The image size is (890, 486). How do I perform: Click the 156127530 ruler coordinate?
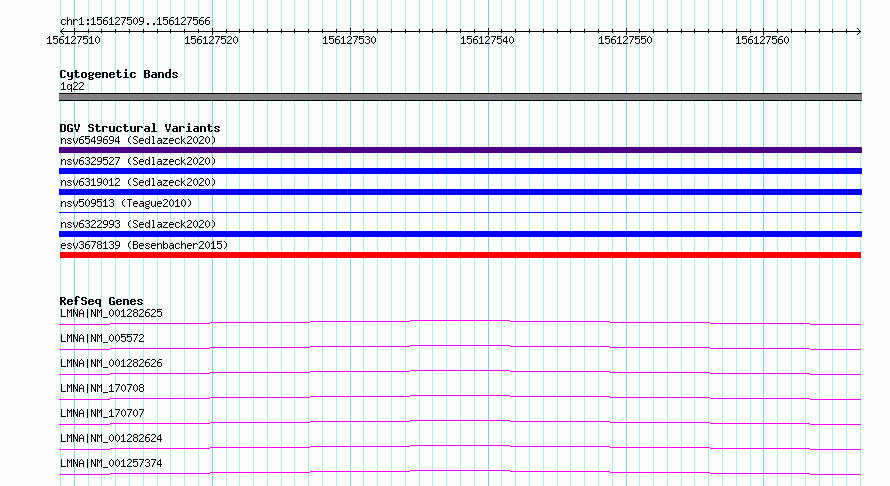(349, 40)
